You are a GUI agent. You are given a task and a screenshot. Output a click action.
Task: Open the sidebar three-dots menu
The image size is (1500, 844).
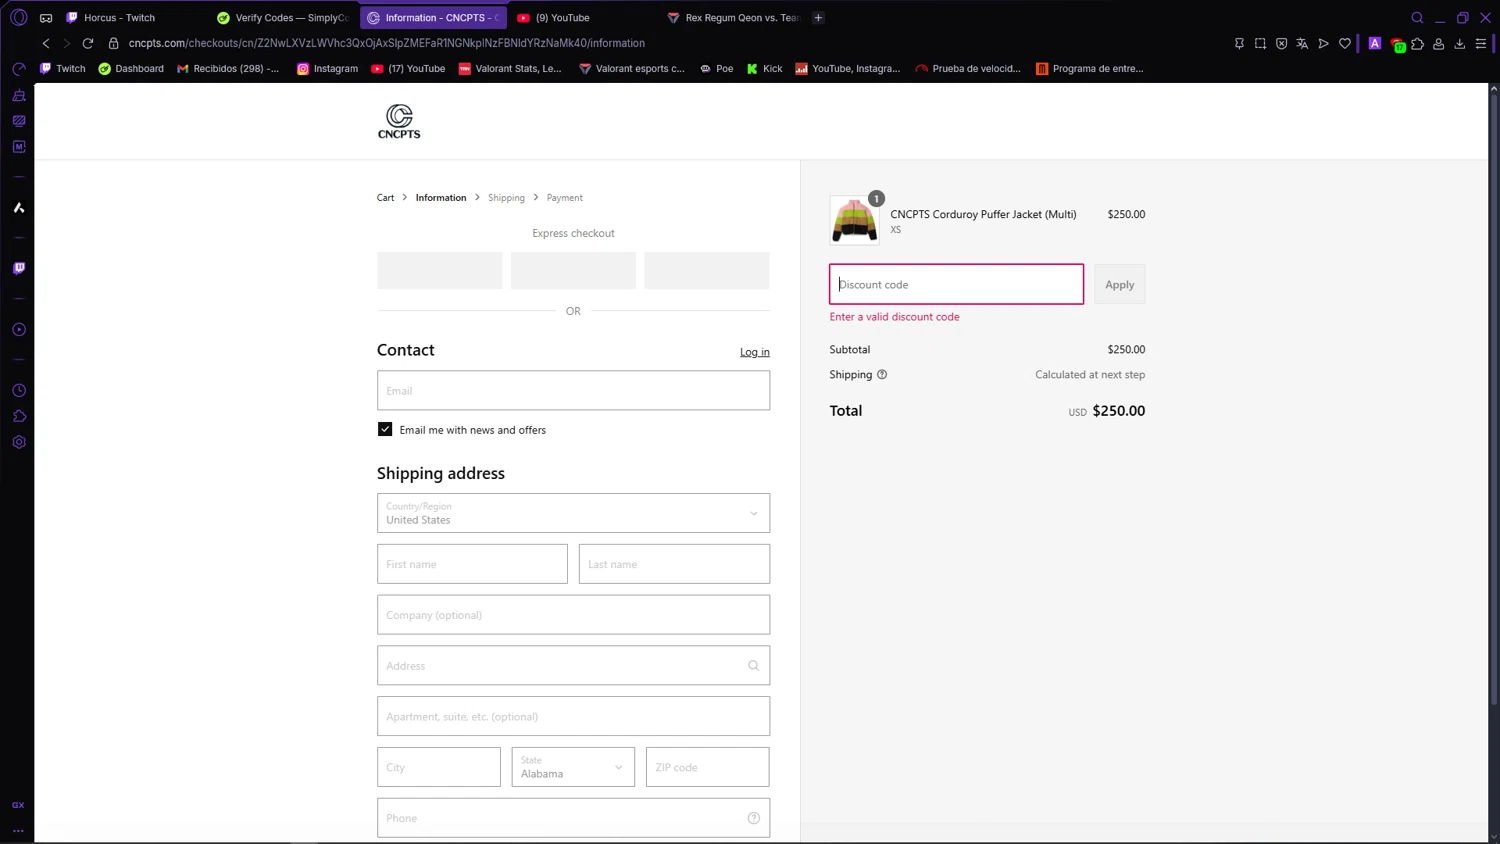tap(18, 830)
